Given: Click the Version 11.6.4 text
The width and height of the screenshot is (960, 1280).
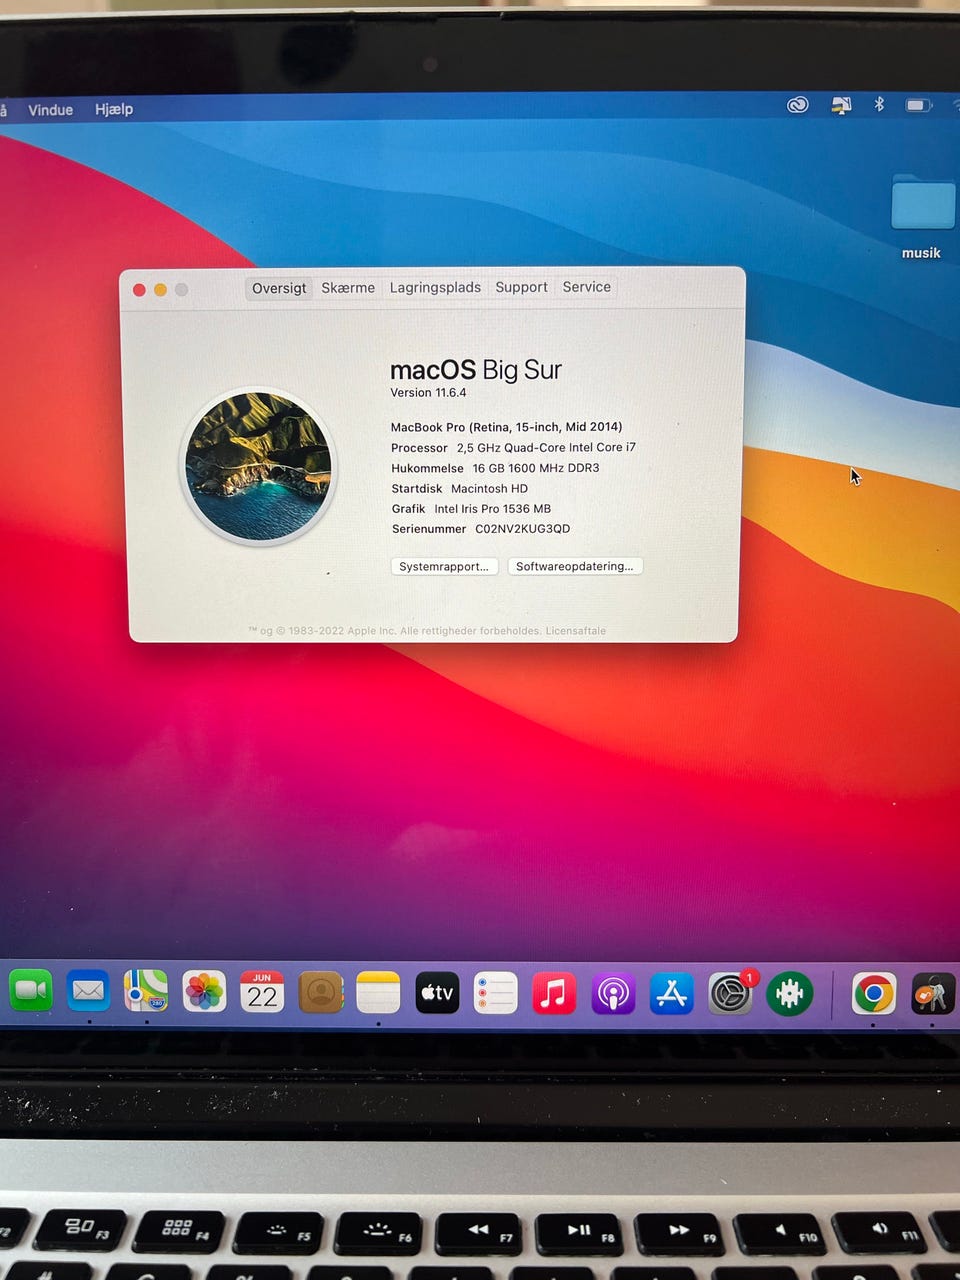Looking at the screenshot, I should (x=428, y=392).
